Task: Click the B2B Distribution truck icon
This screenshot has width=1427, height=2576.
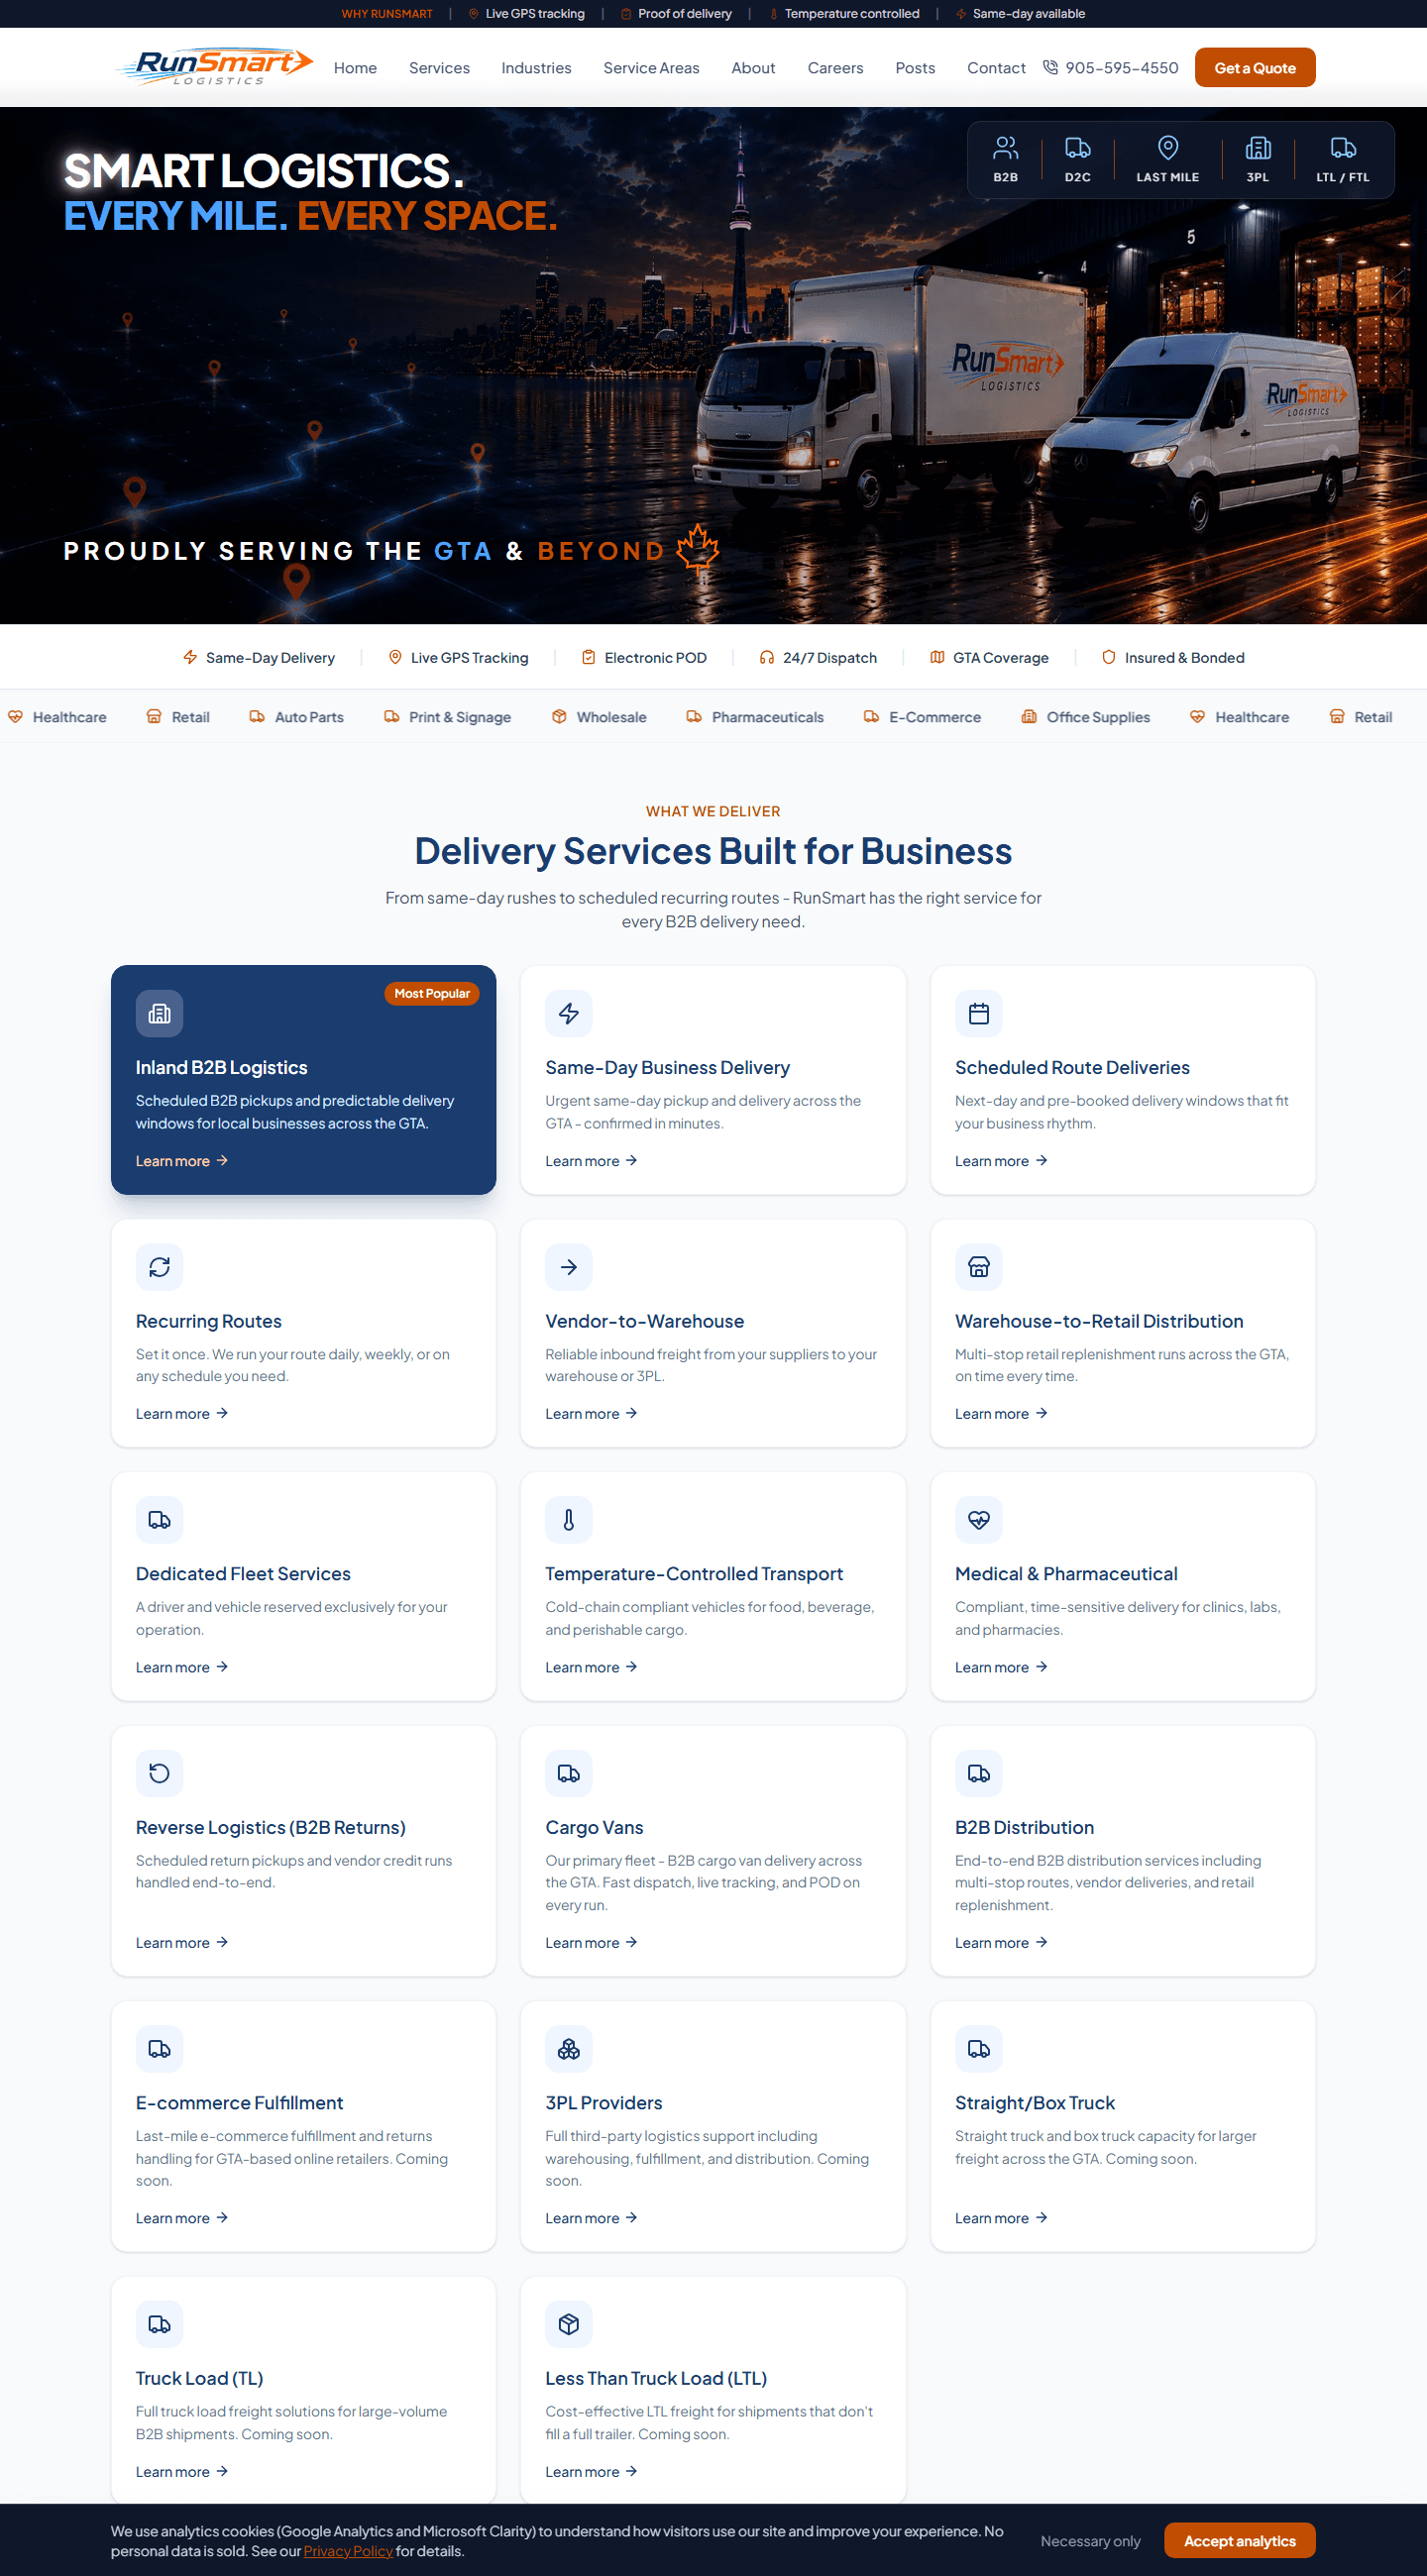Action: tap(979, 1773)
